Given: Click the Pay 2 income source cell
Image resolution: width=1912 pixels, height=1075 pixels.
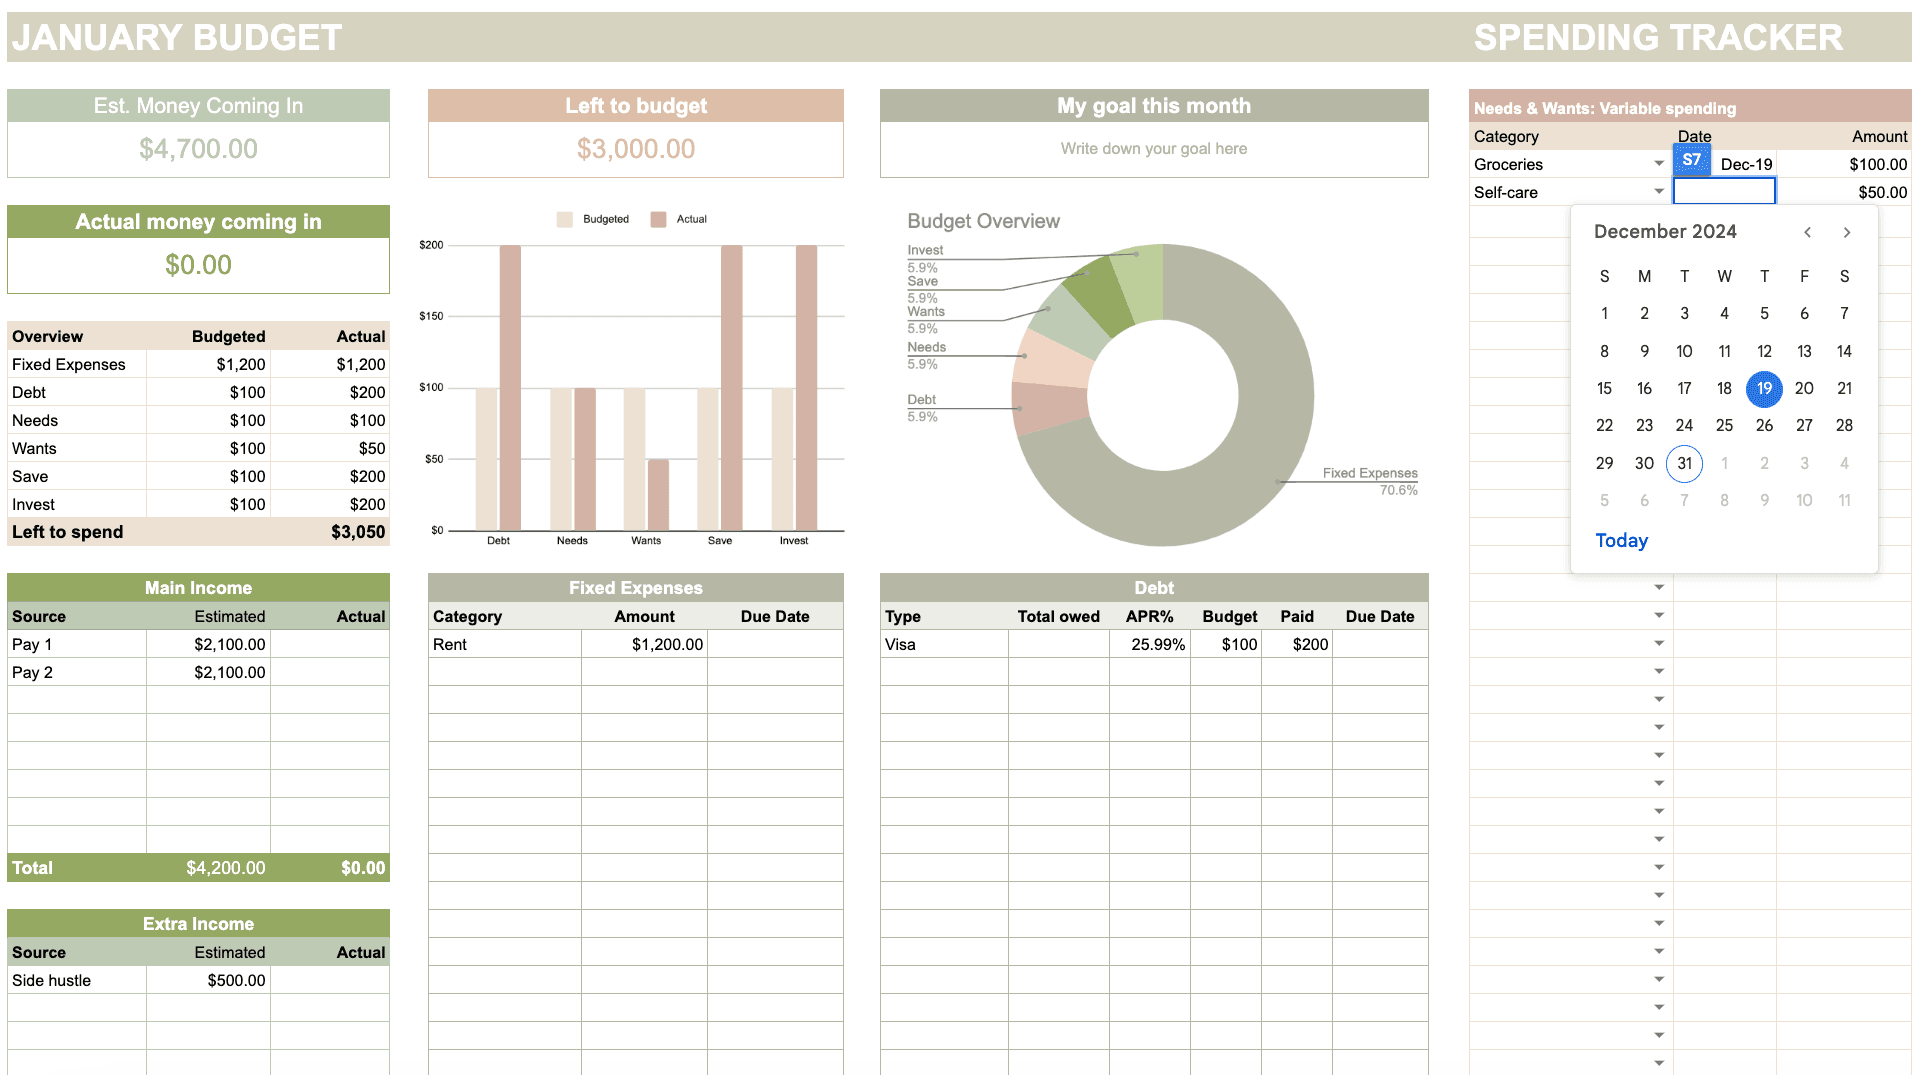Looking at the screenshot, I should coord(77,673).
